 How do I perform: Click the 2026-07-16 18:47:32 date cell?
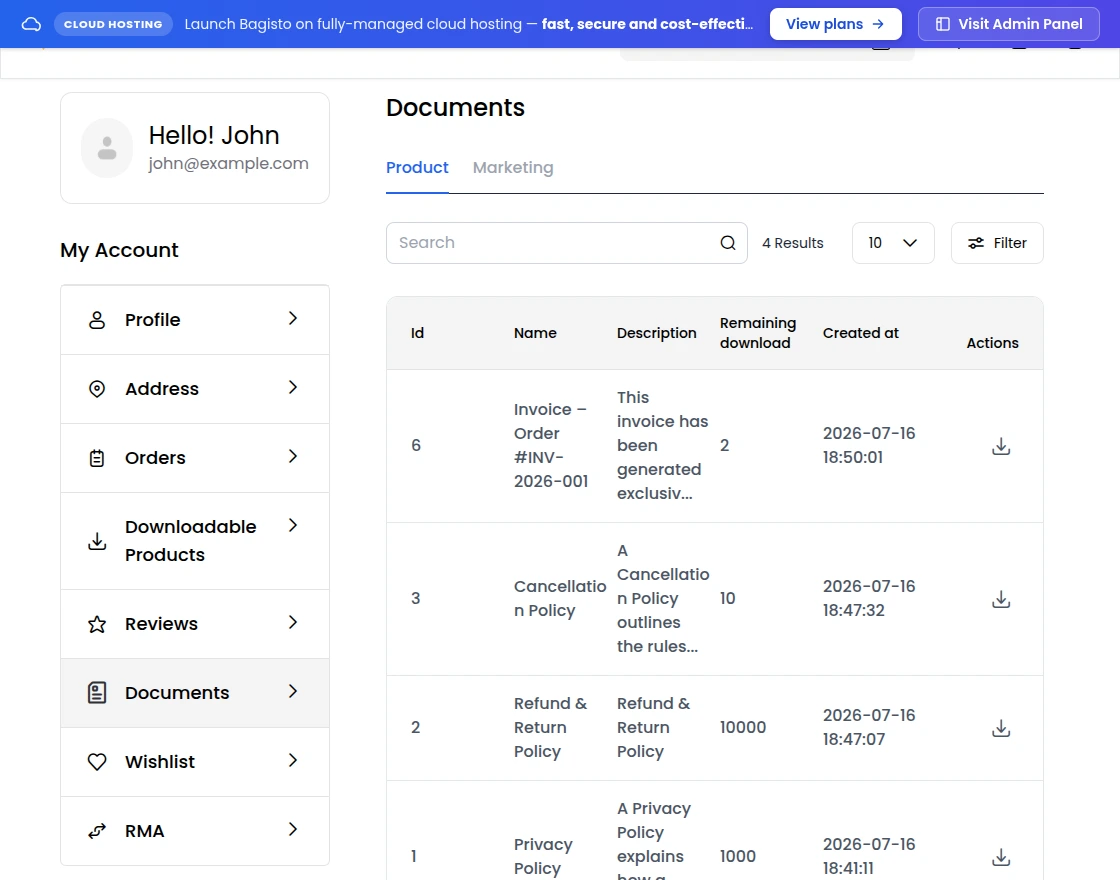pos(869,599)
